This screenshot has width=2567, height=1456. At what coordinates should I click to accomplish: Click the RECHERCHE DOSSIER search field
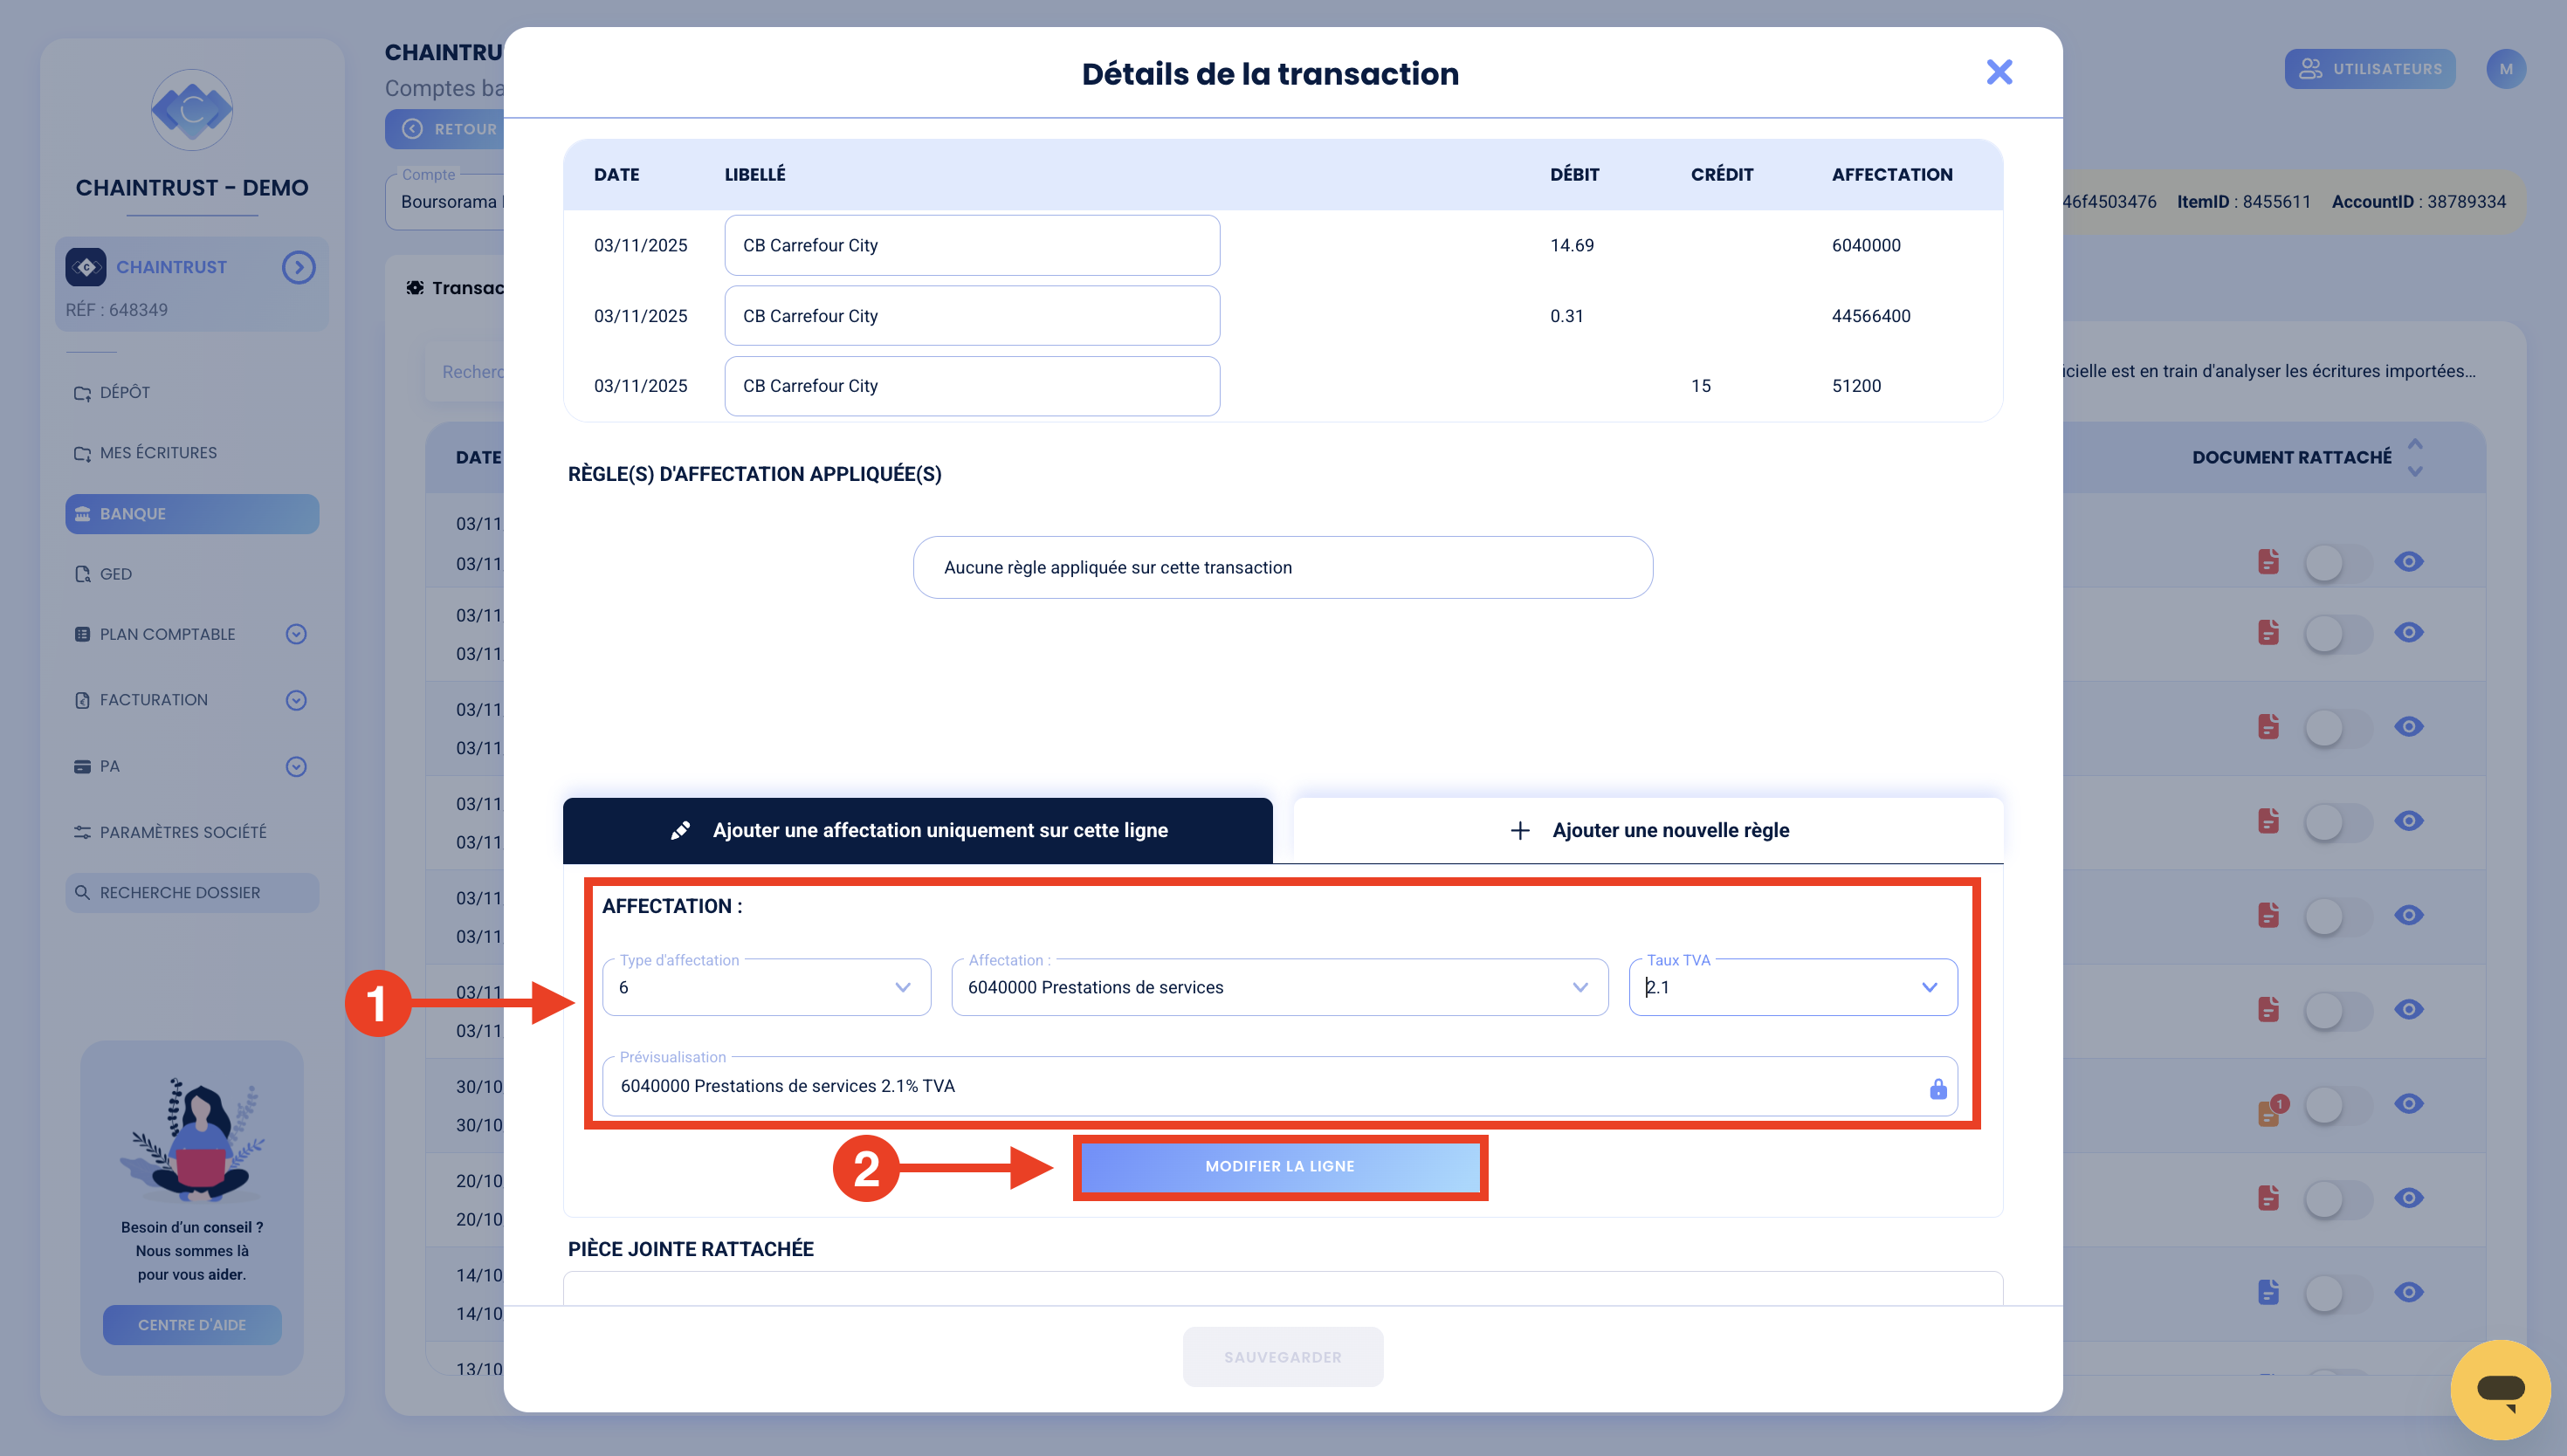coord(192,893)
